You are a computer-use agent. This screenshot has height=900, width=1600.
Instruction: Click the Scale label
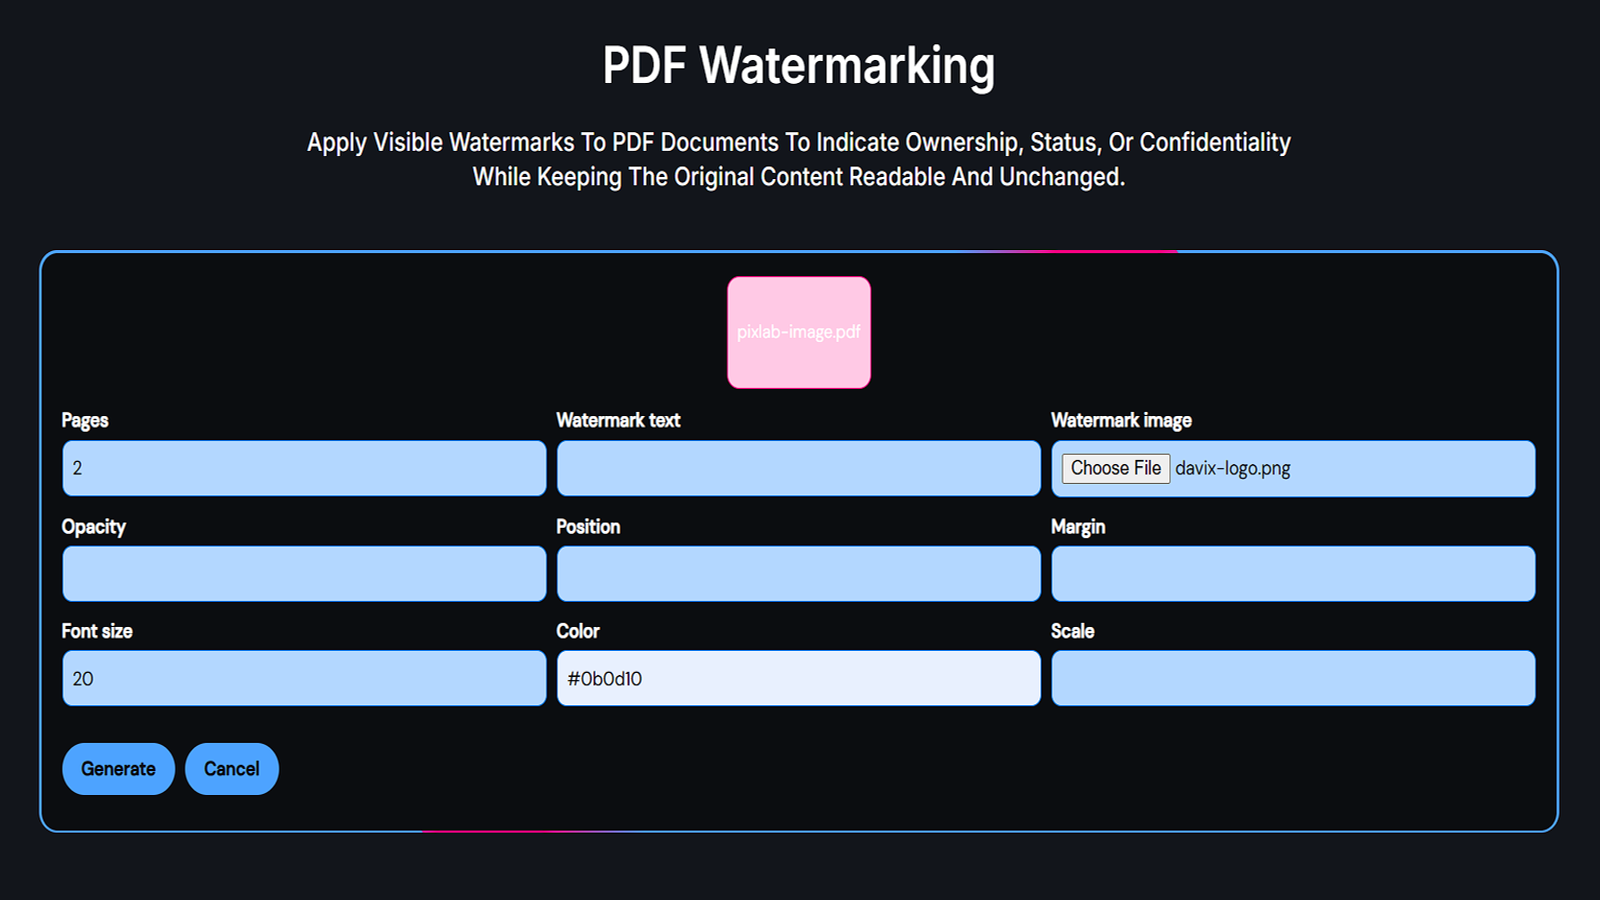[x=1072, y=630]
